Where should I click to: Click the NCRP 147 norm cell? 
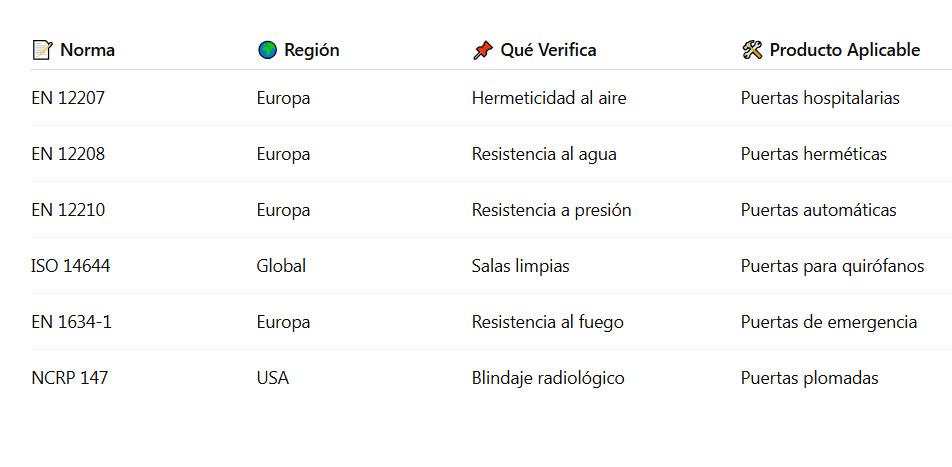[x=70, y=378]
